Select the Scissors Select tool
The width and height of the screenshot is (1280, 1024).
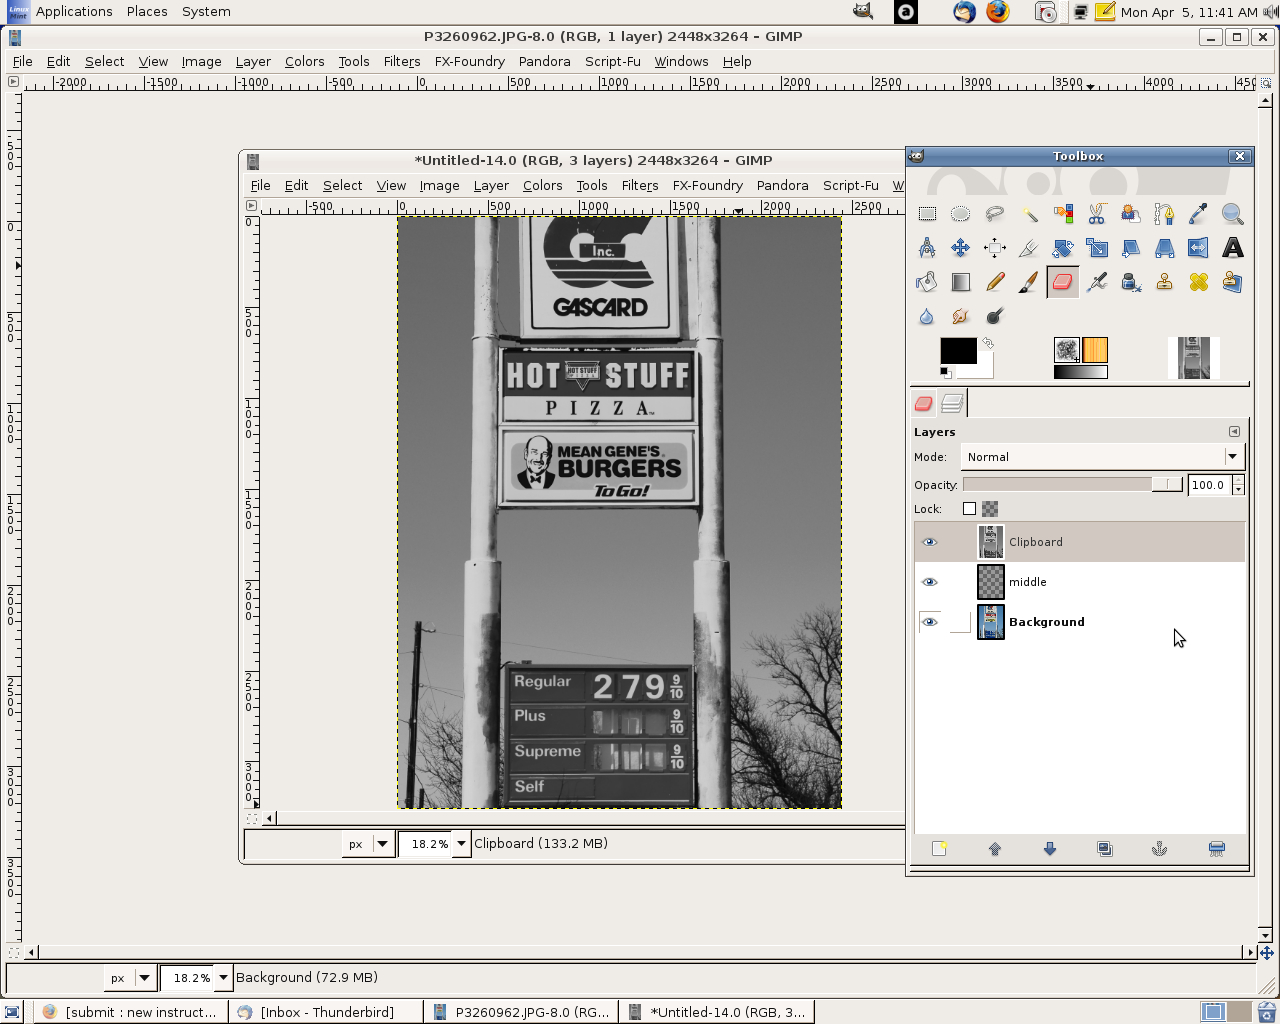tap(1097, 214)
